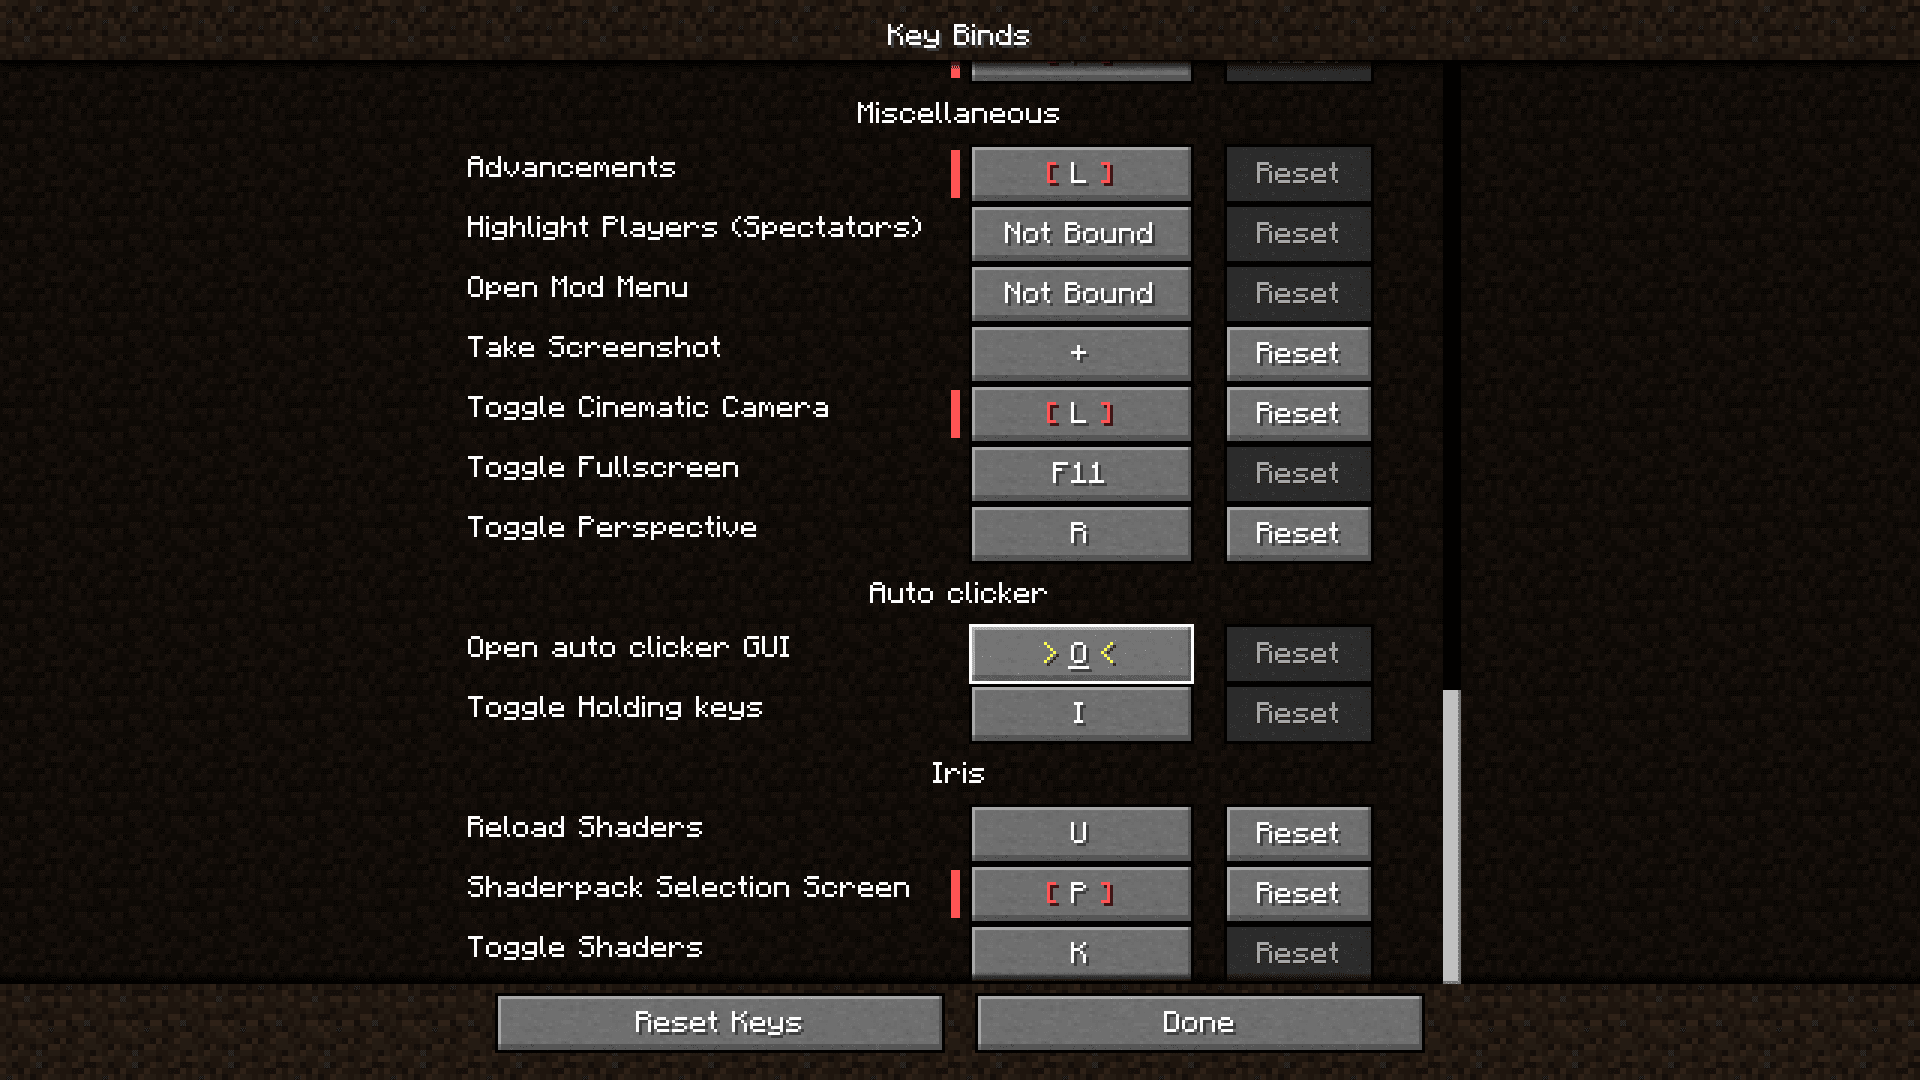Reset the Advancements key binding

pyautogui.click(x=1298, y=173)
